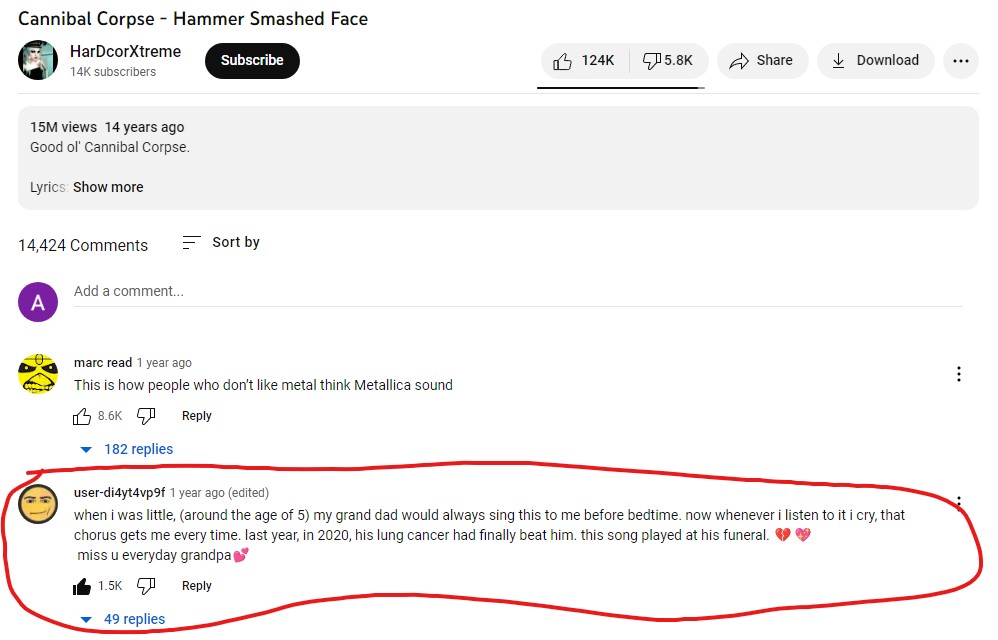Expand description with Show more
998x640 pixels.
108,187
